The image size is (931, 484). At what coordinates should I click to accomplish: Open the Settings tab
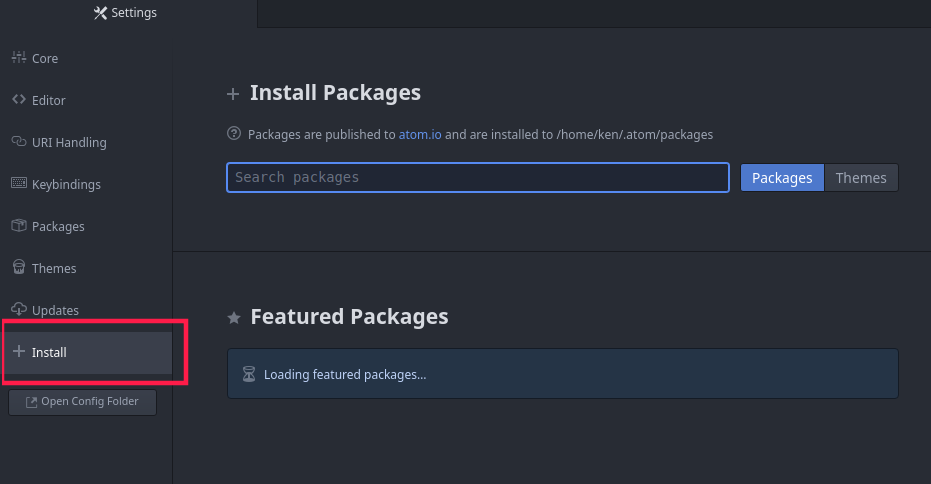coord(125,13)
